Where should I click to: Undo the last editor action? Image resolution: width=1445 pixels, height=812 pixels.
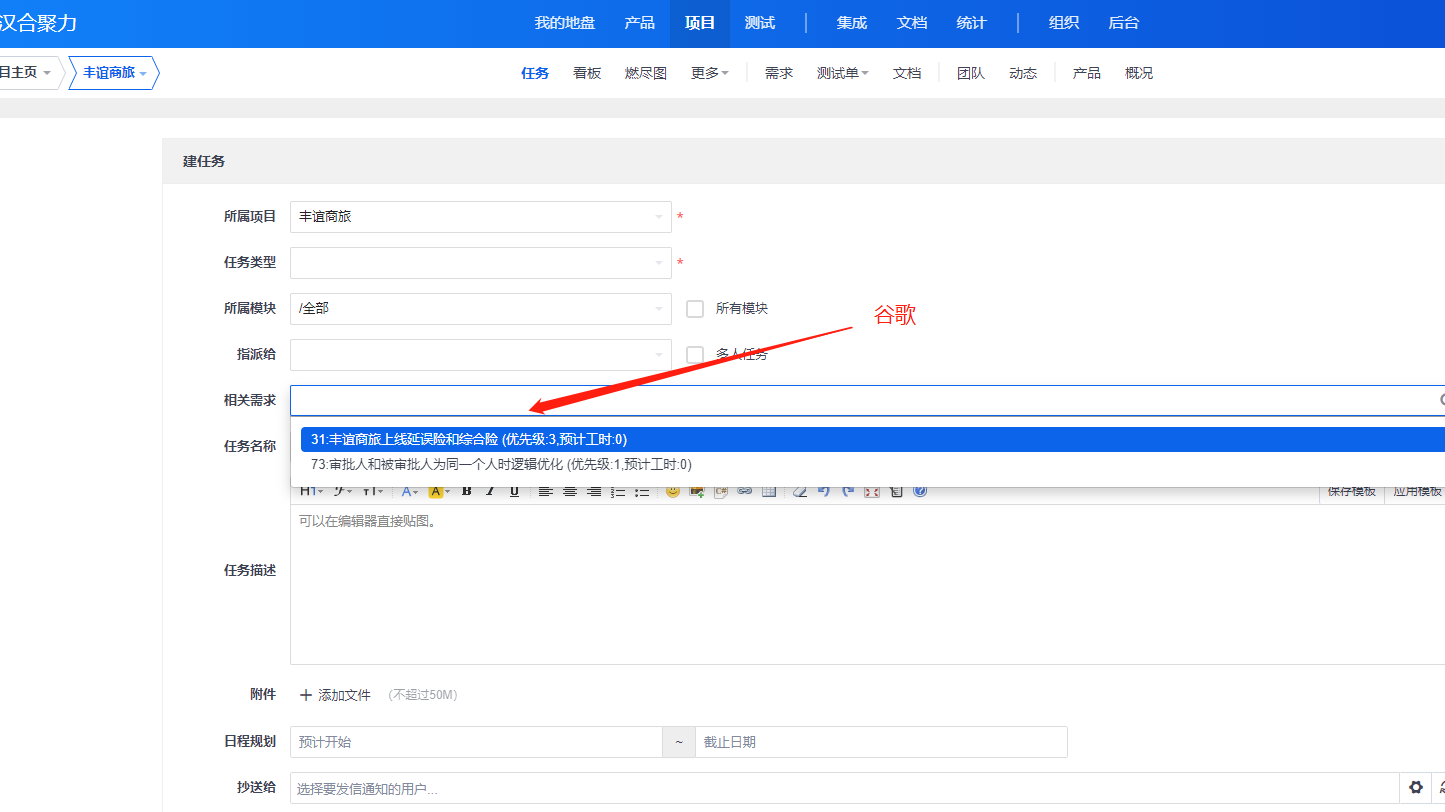pyautogui.click(x=824, y=491)
